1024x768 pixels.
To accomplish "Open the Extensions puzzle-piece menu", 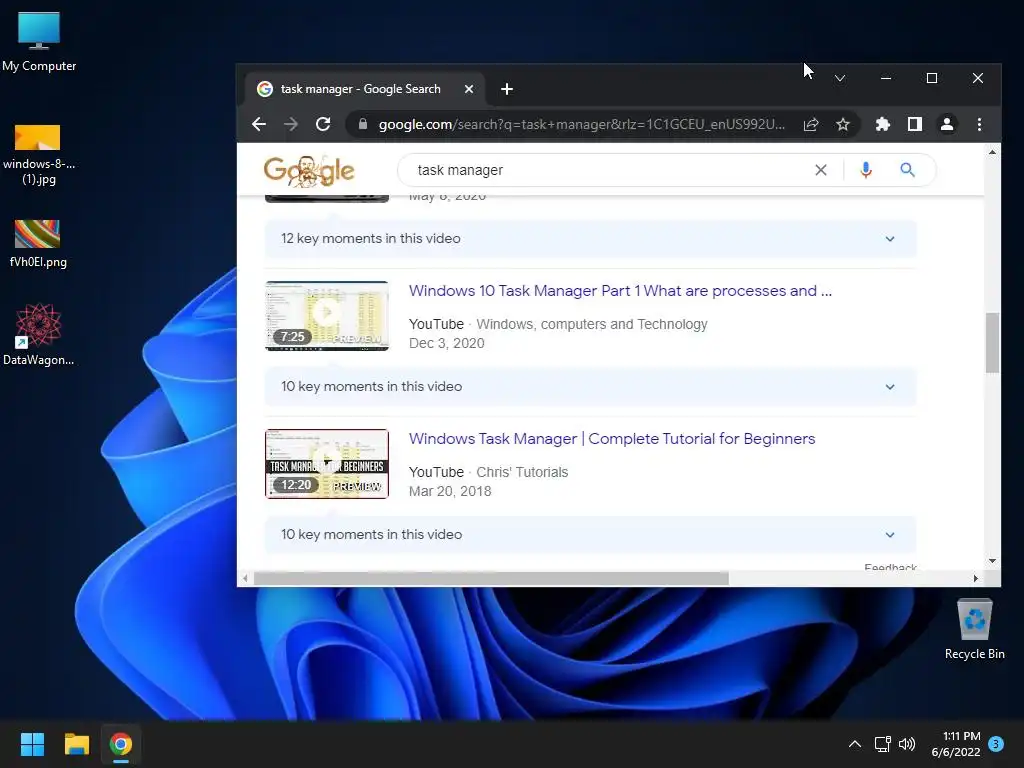I will pyautogui.click(x=883, y=124).
